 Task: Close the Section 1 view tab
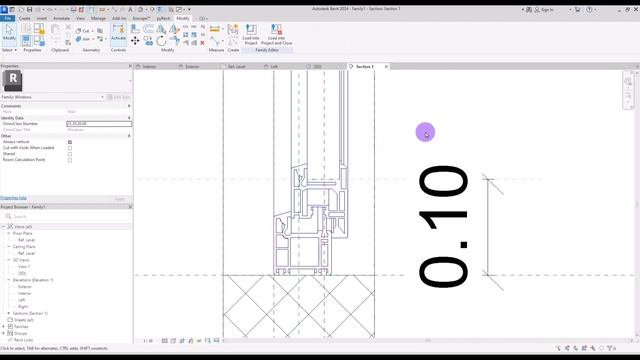pyautogui.click(x=386, y=66)
